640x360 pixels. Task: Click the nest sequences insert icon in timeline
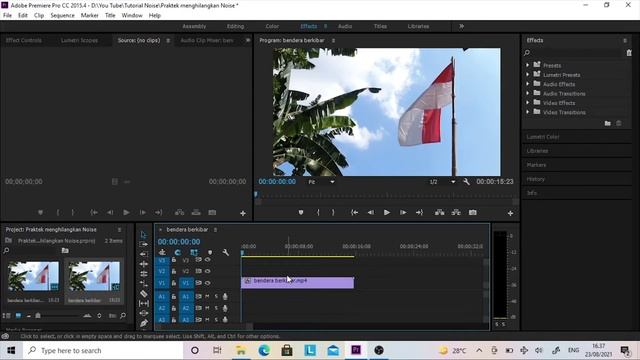coord(162,253)
